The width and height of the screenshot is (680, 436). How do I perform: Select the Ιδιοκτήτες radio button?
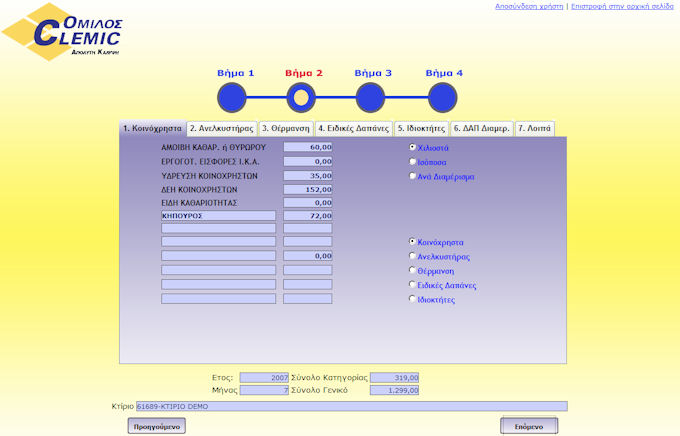pos(412,299)
